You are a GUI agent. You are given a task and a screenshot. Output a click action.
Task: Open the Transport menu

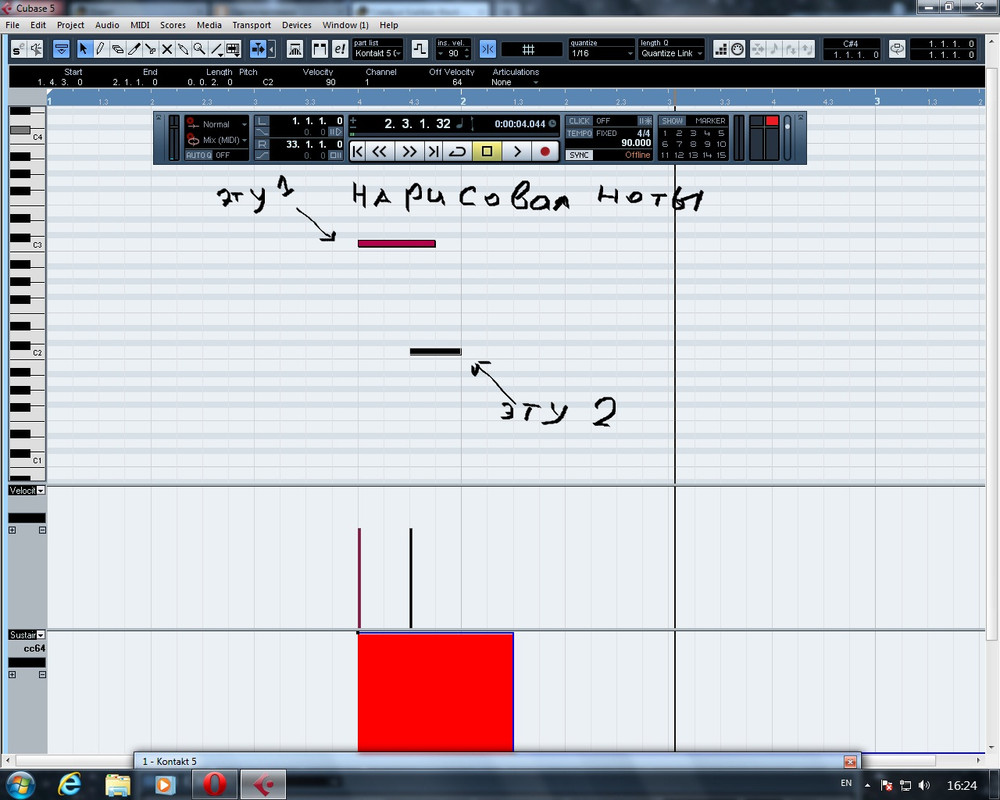251,25
